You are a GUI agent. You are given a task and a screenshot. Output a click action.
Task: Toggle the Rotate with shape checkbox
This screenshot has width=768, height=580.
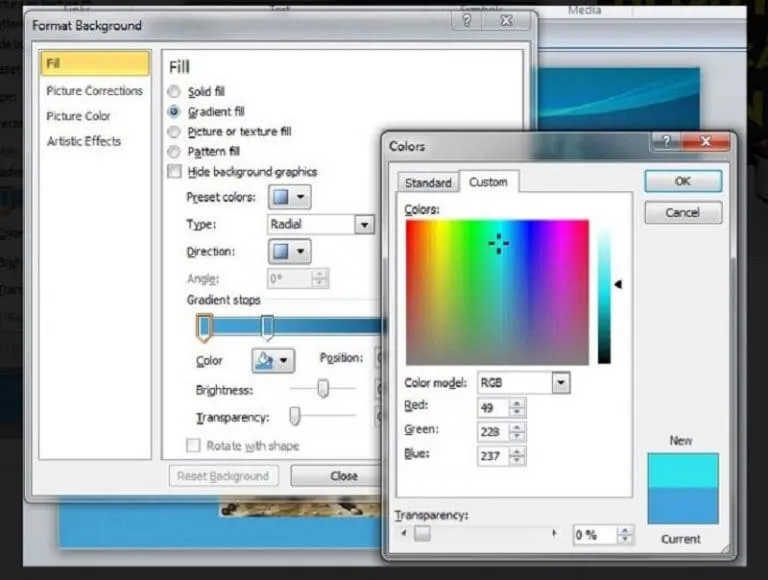(193, 445)
